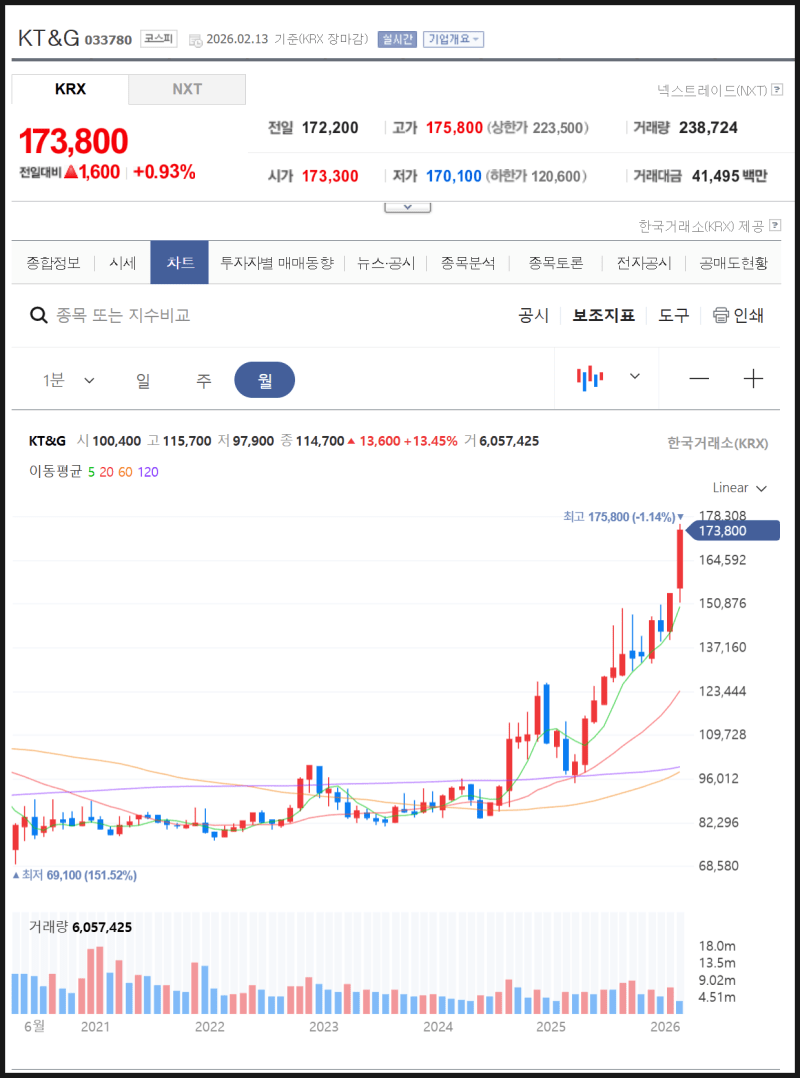Screen dimensions: 800x1078
Task: Click the 2023 label on time axis
Action: point(323,1026)
